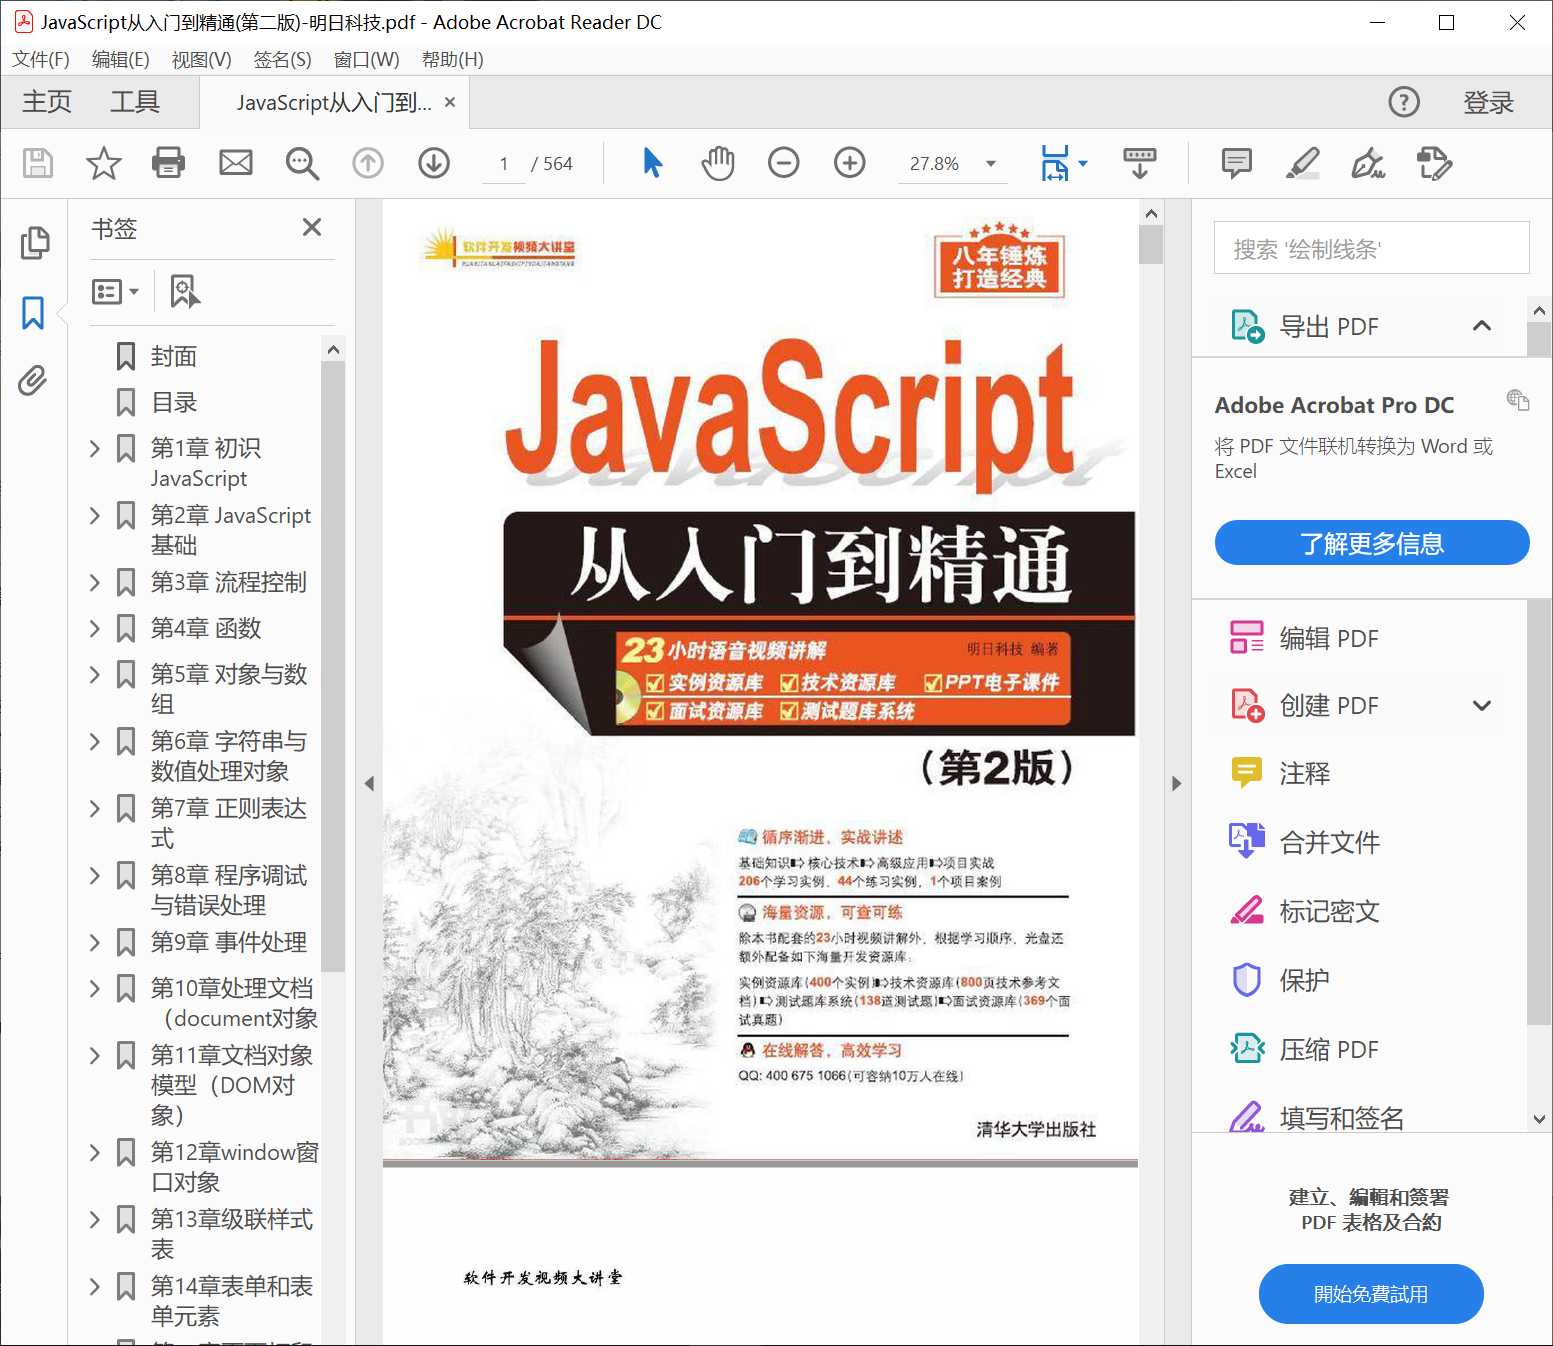Expand the 第4章 函数 bookmark
This screenshot has height=1346, width=1553.
95,628
